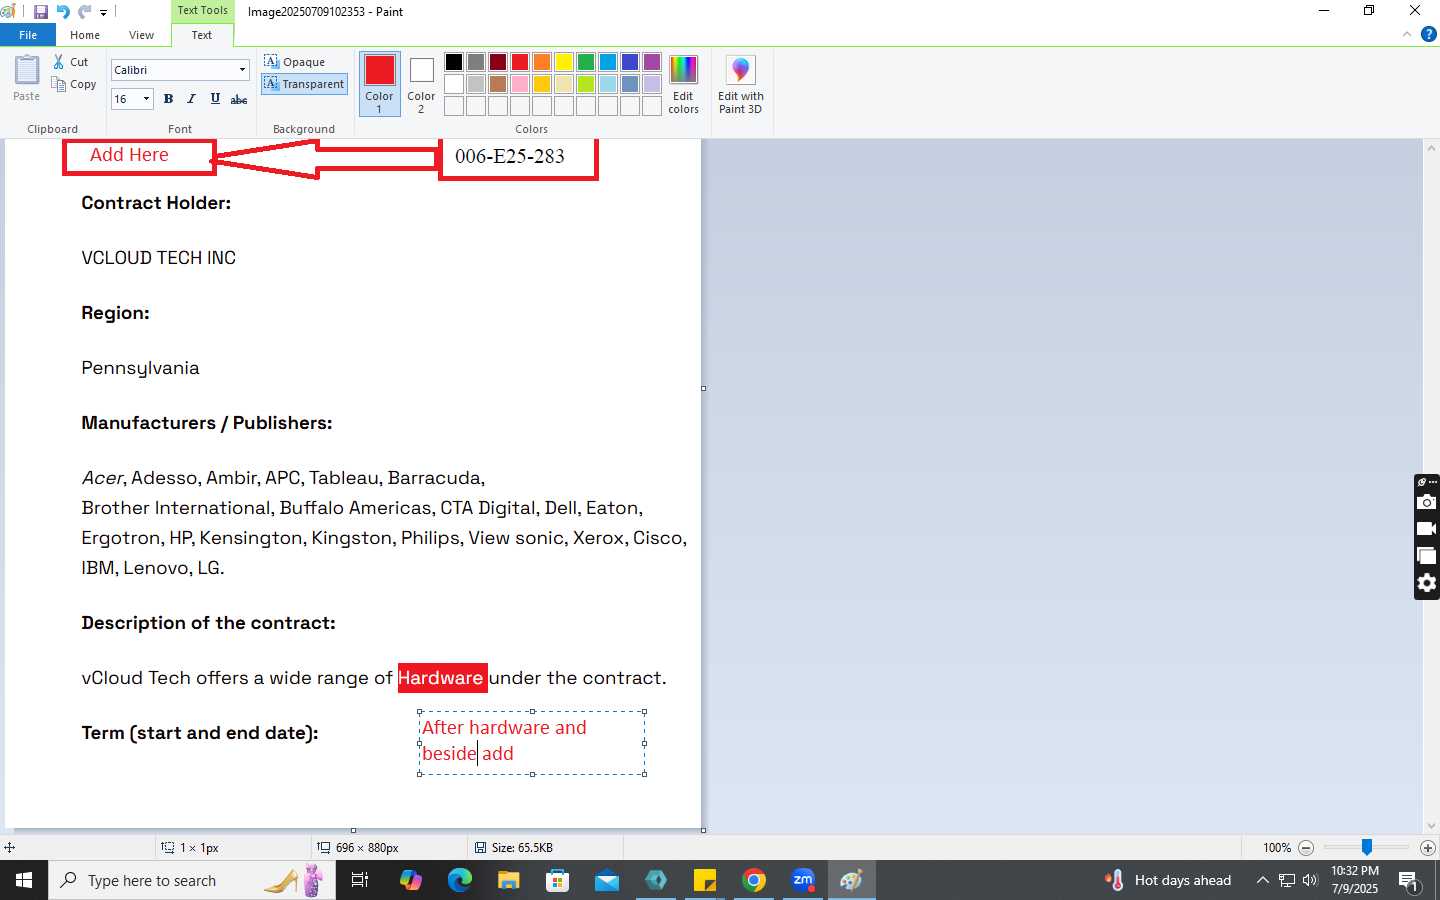Screen dimensions: 1440x900
Task: Toggle Underline formatting
Action: coord(215,99)
